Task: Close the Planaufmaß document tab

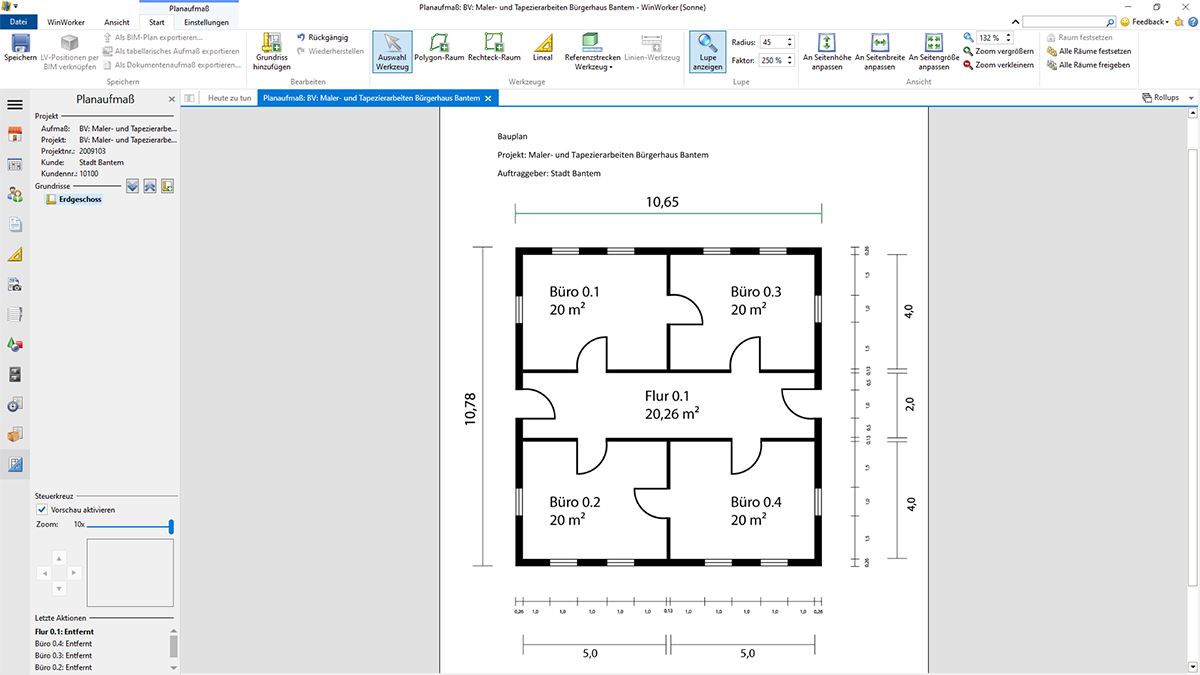Action: coord(488,98)
